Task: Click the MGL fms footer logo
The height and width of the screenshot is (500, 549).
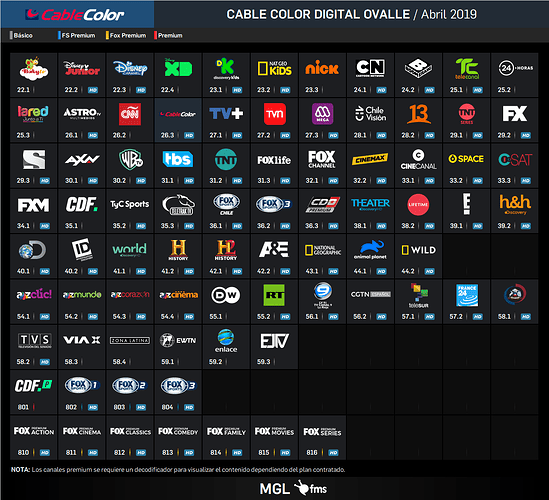Action: point(293,488)
